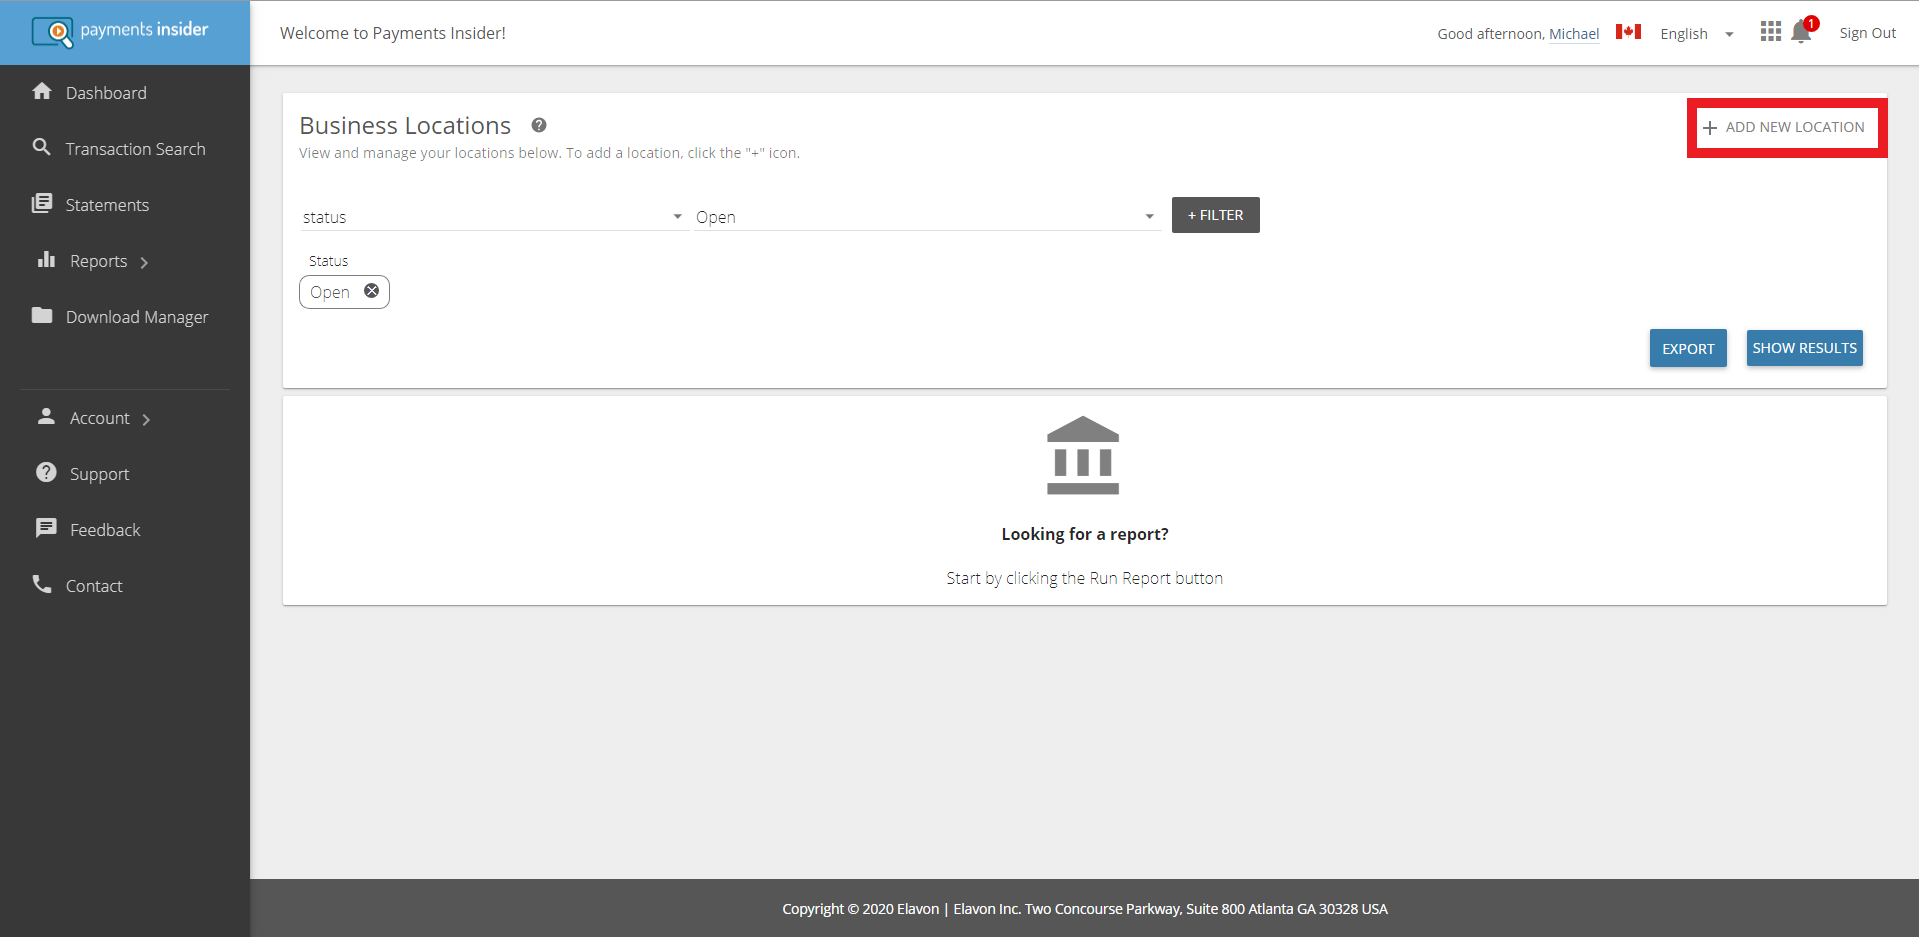This screenshot has height=937, width=1919.
Task: Click the EXPORT button
Action: 1688,348
